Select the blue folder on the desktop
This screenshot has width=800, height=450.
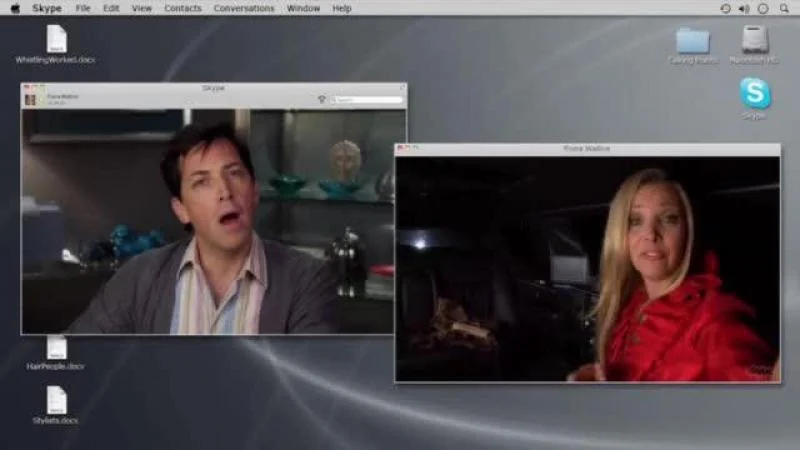(693, 41)
